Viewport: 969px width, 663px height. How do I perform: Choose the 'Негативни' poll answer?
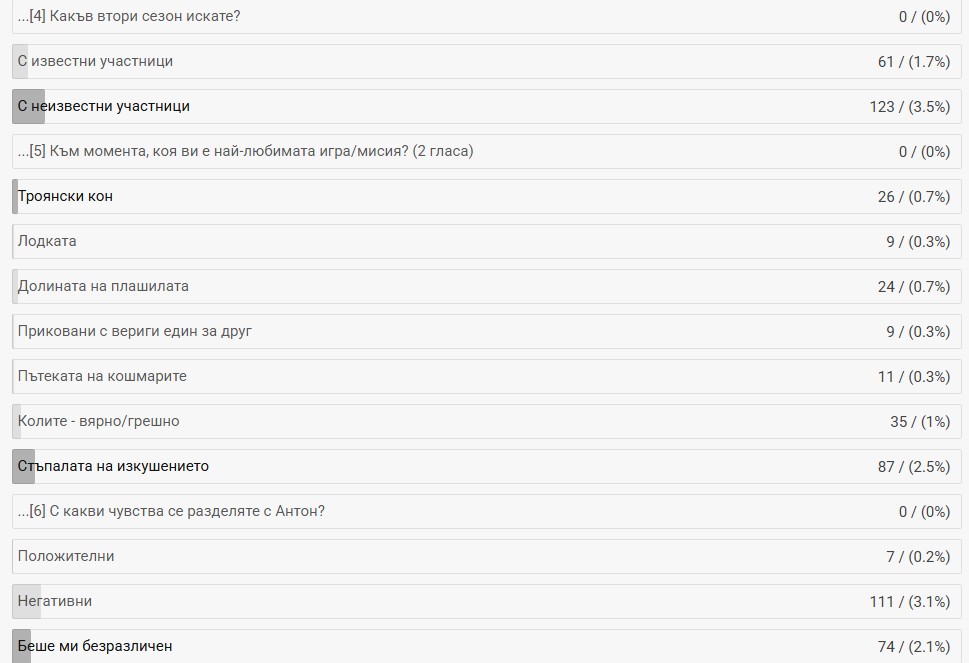click(55, 602)
